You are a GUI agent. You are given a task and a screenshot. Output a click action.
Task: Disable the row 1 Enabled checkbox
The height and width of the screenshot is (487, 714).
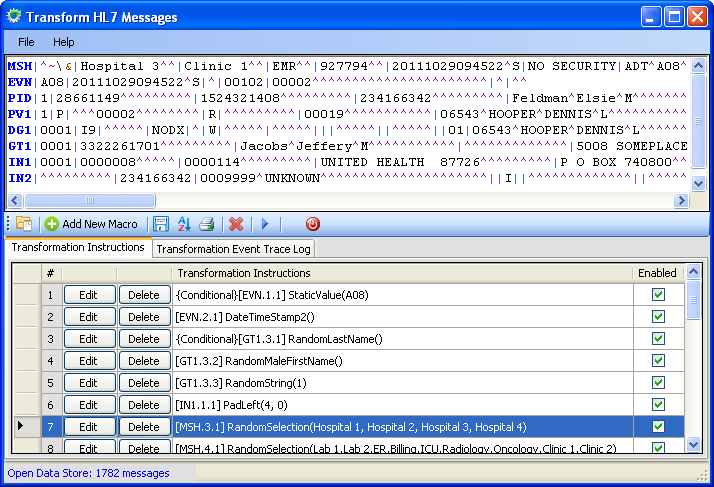[657, 295]
